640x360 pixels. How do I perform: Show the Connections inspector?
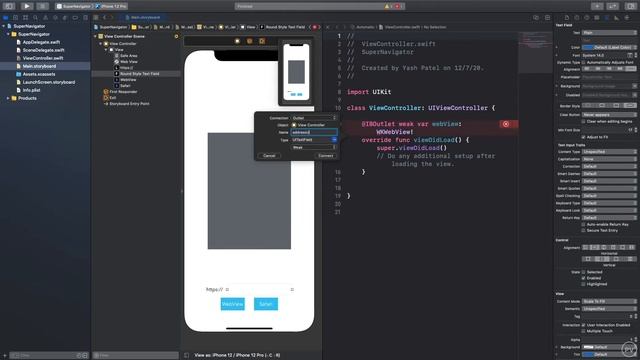pyautogui.click(x=627, y=18)
